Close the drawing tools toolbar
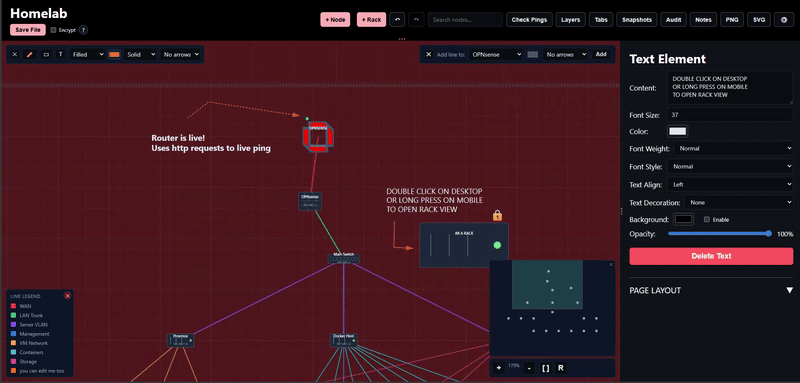 [15, 54]
